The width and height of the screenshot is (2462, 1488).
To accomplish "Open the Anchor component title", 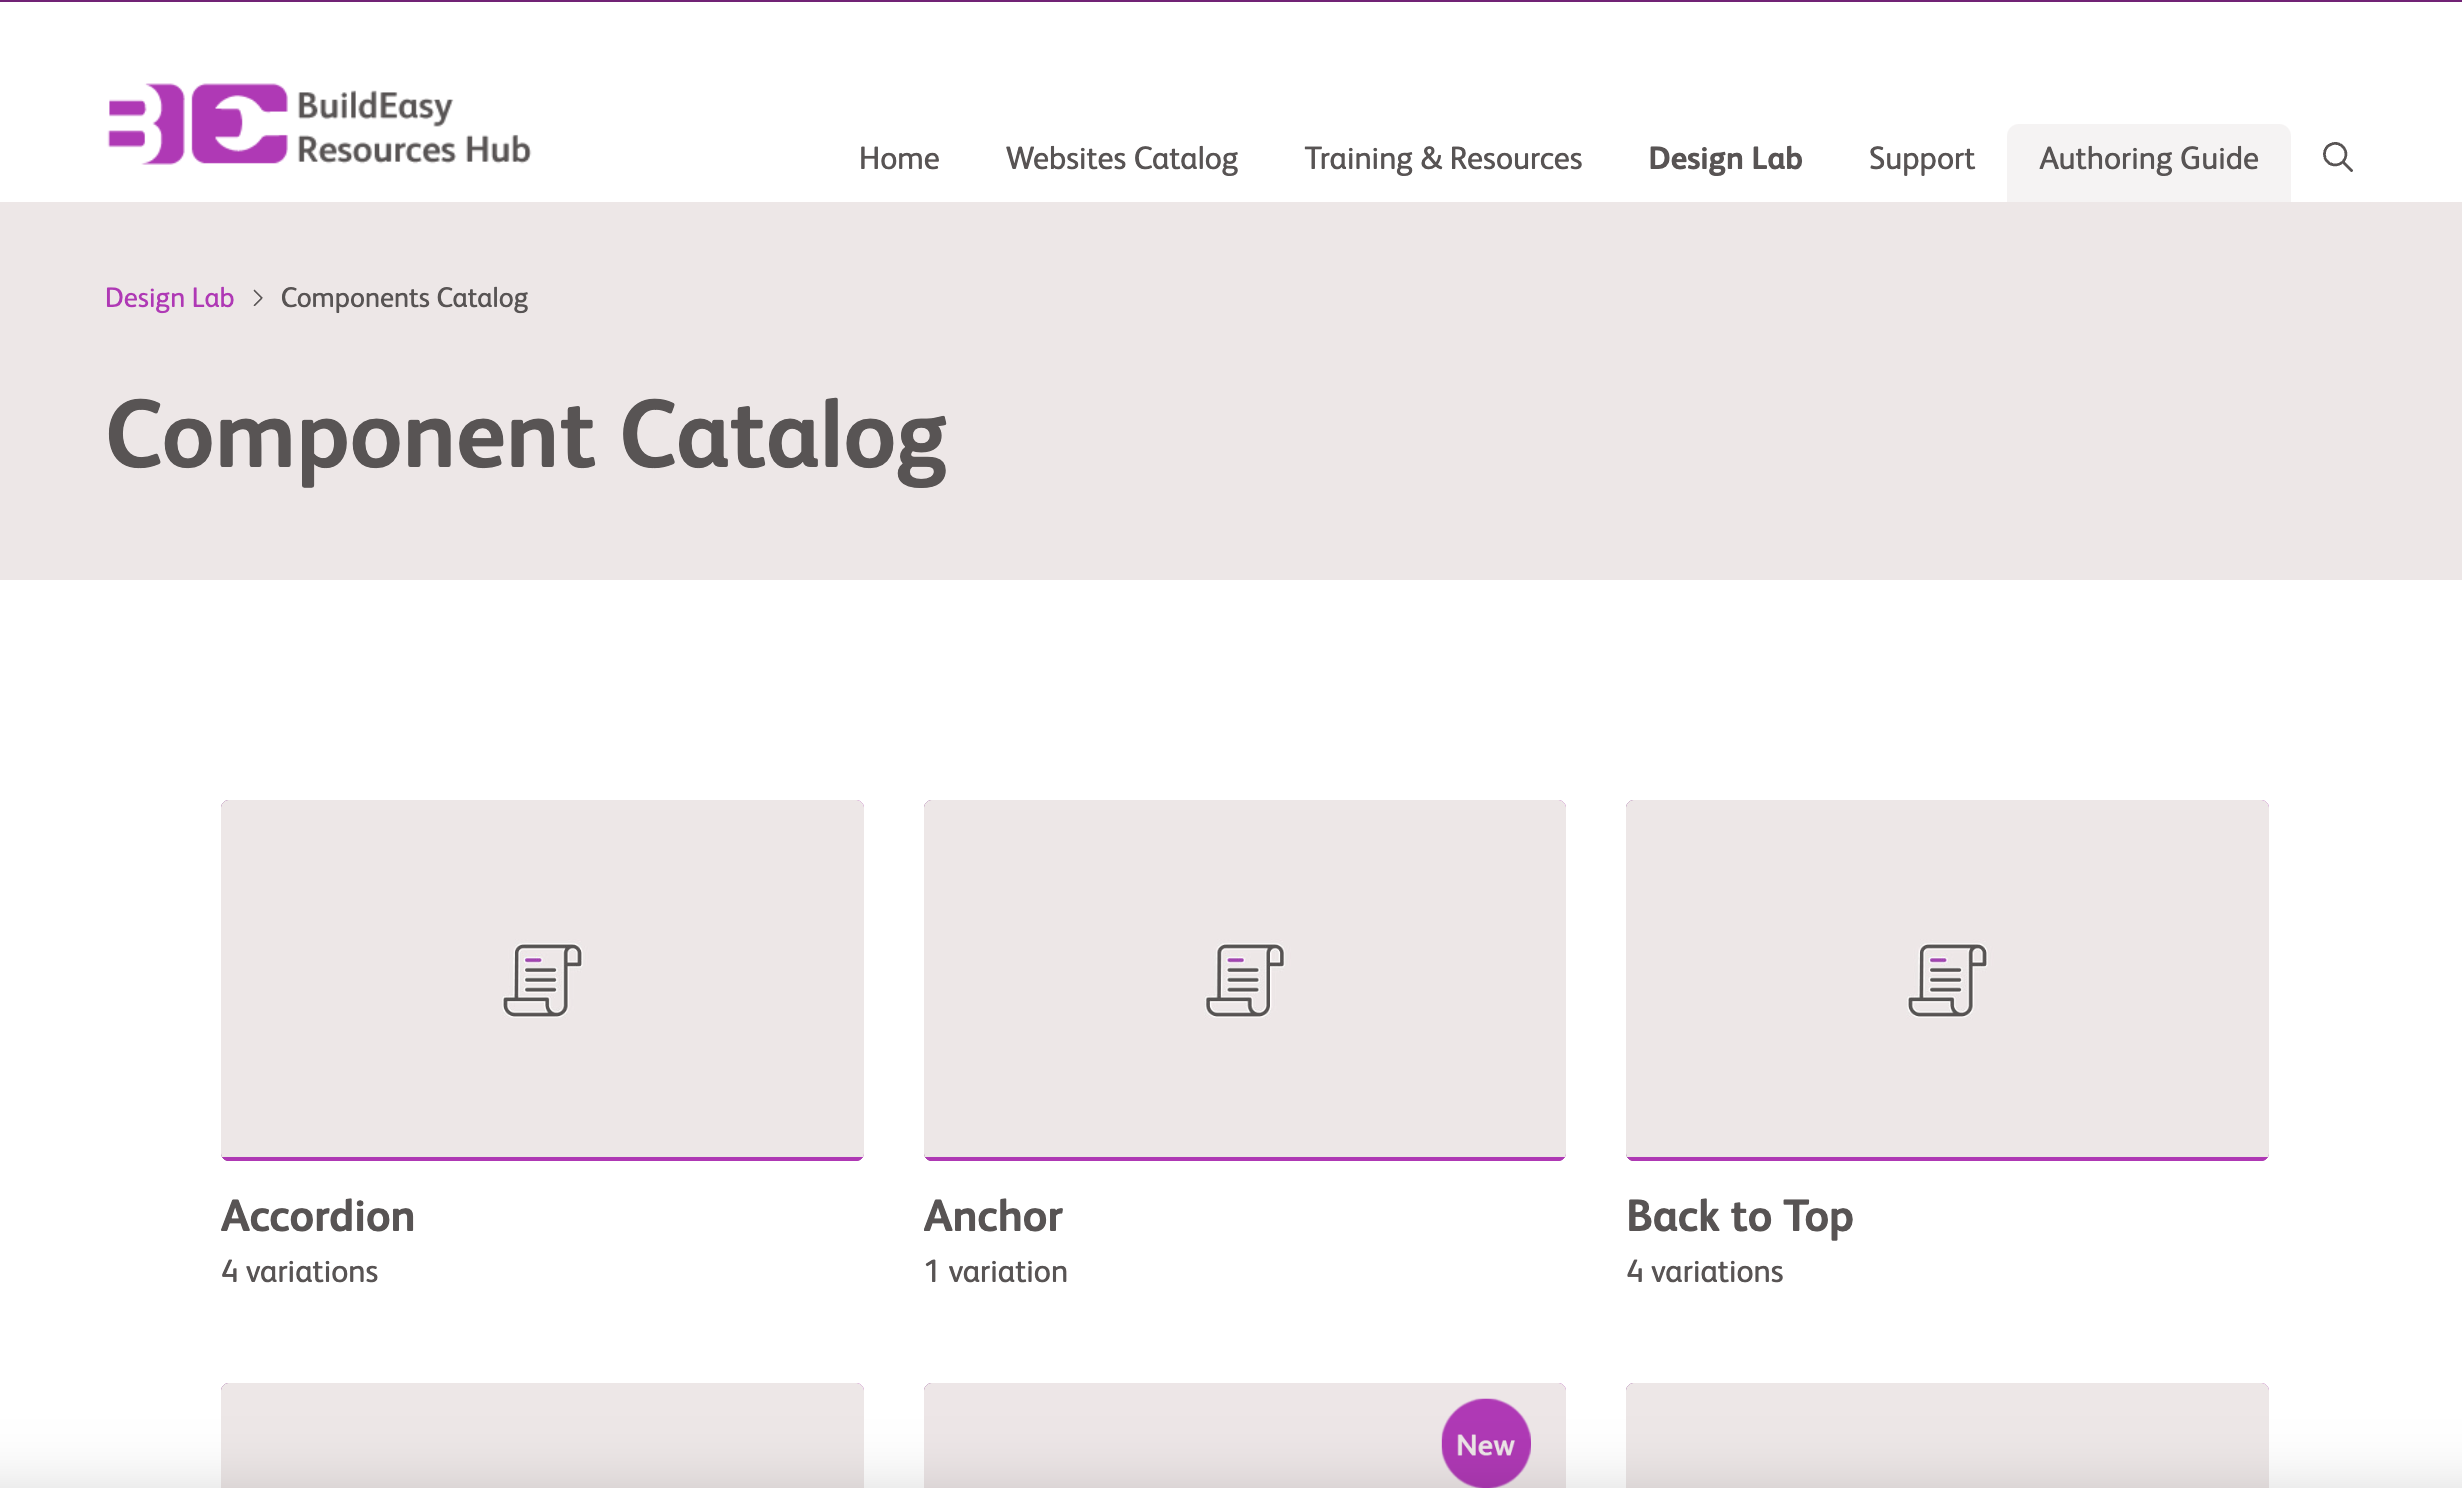I will 993,1216.
